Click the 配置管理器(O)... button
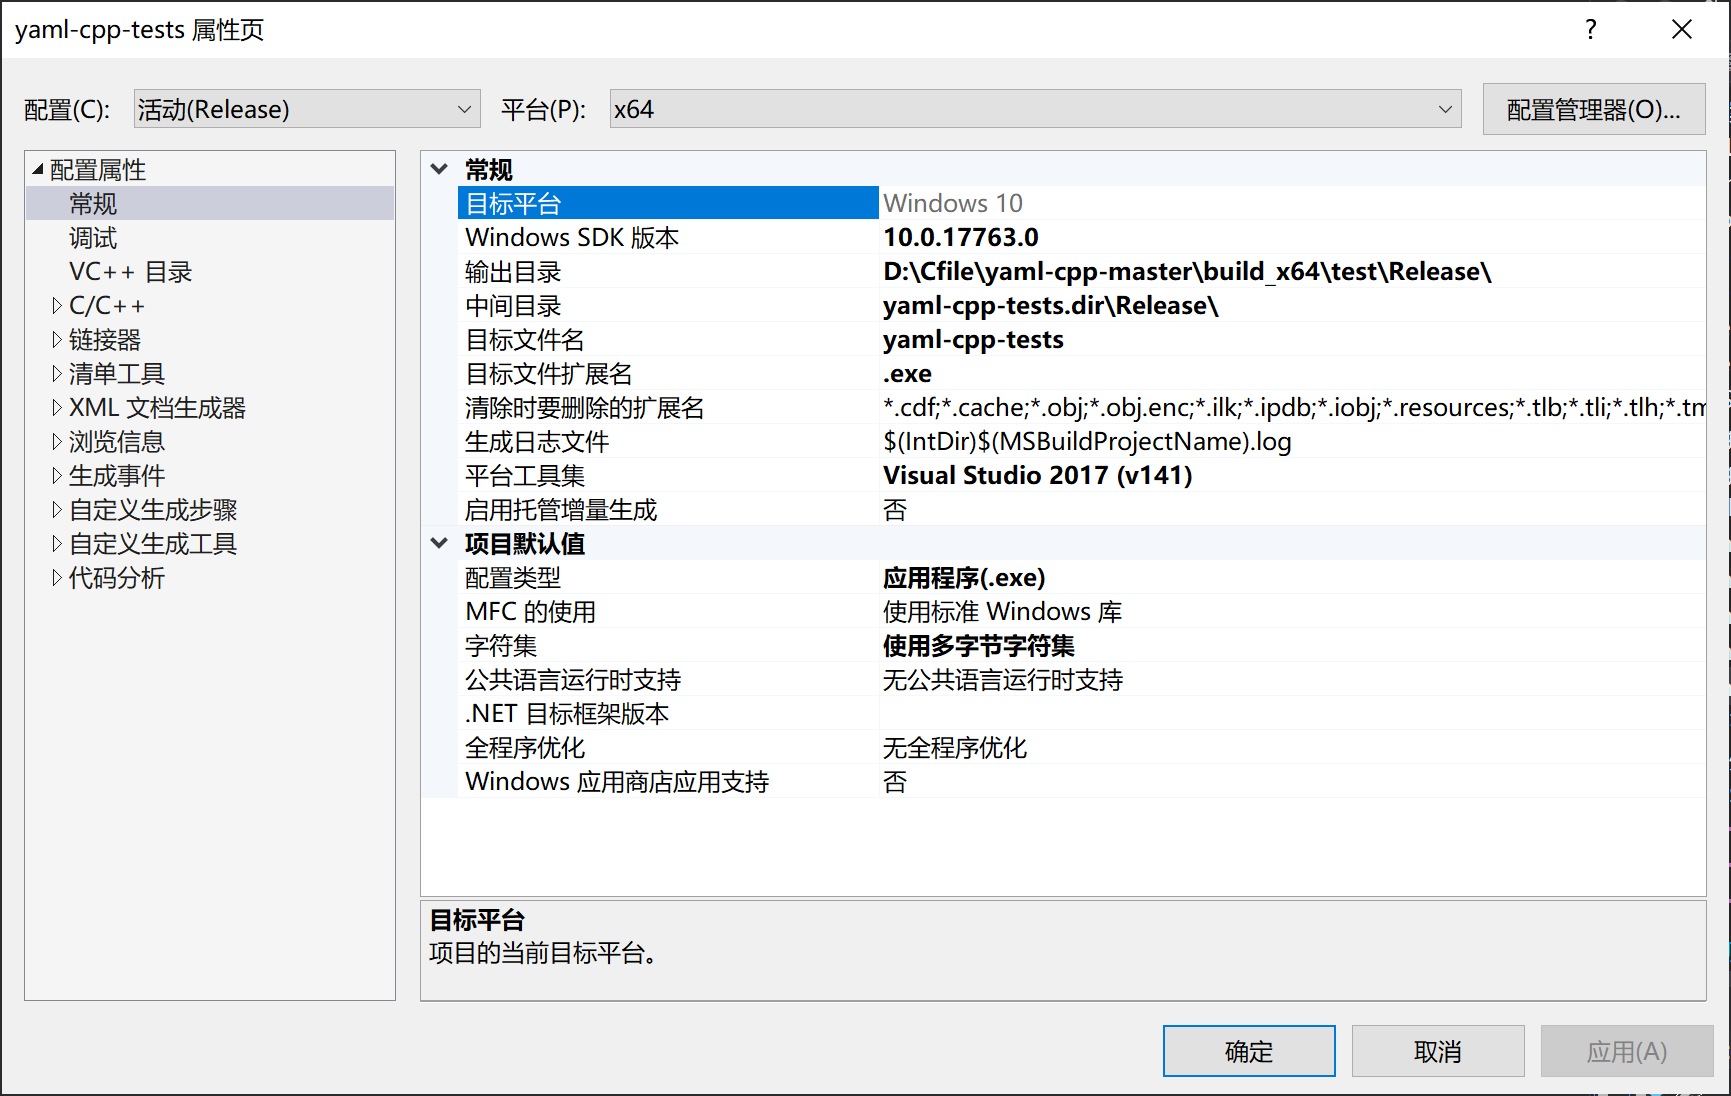1731x1096 pixels. (x=1594, y=108)
